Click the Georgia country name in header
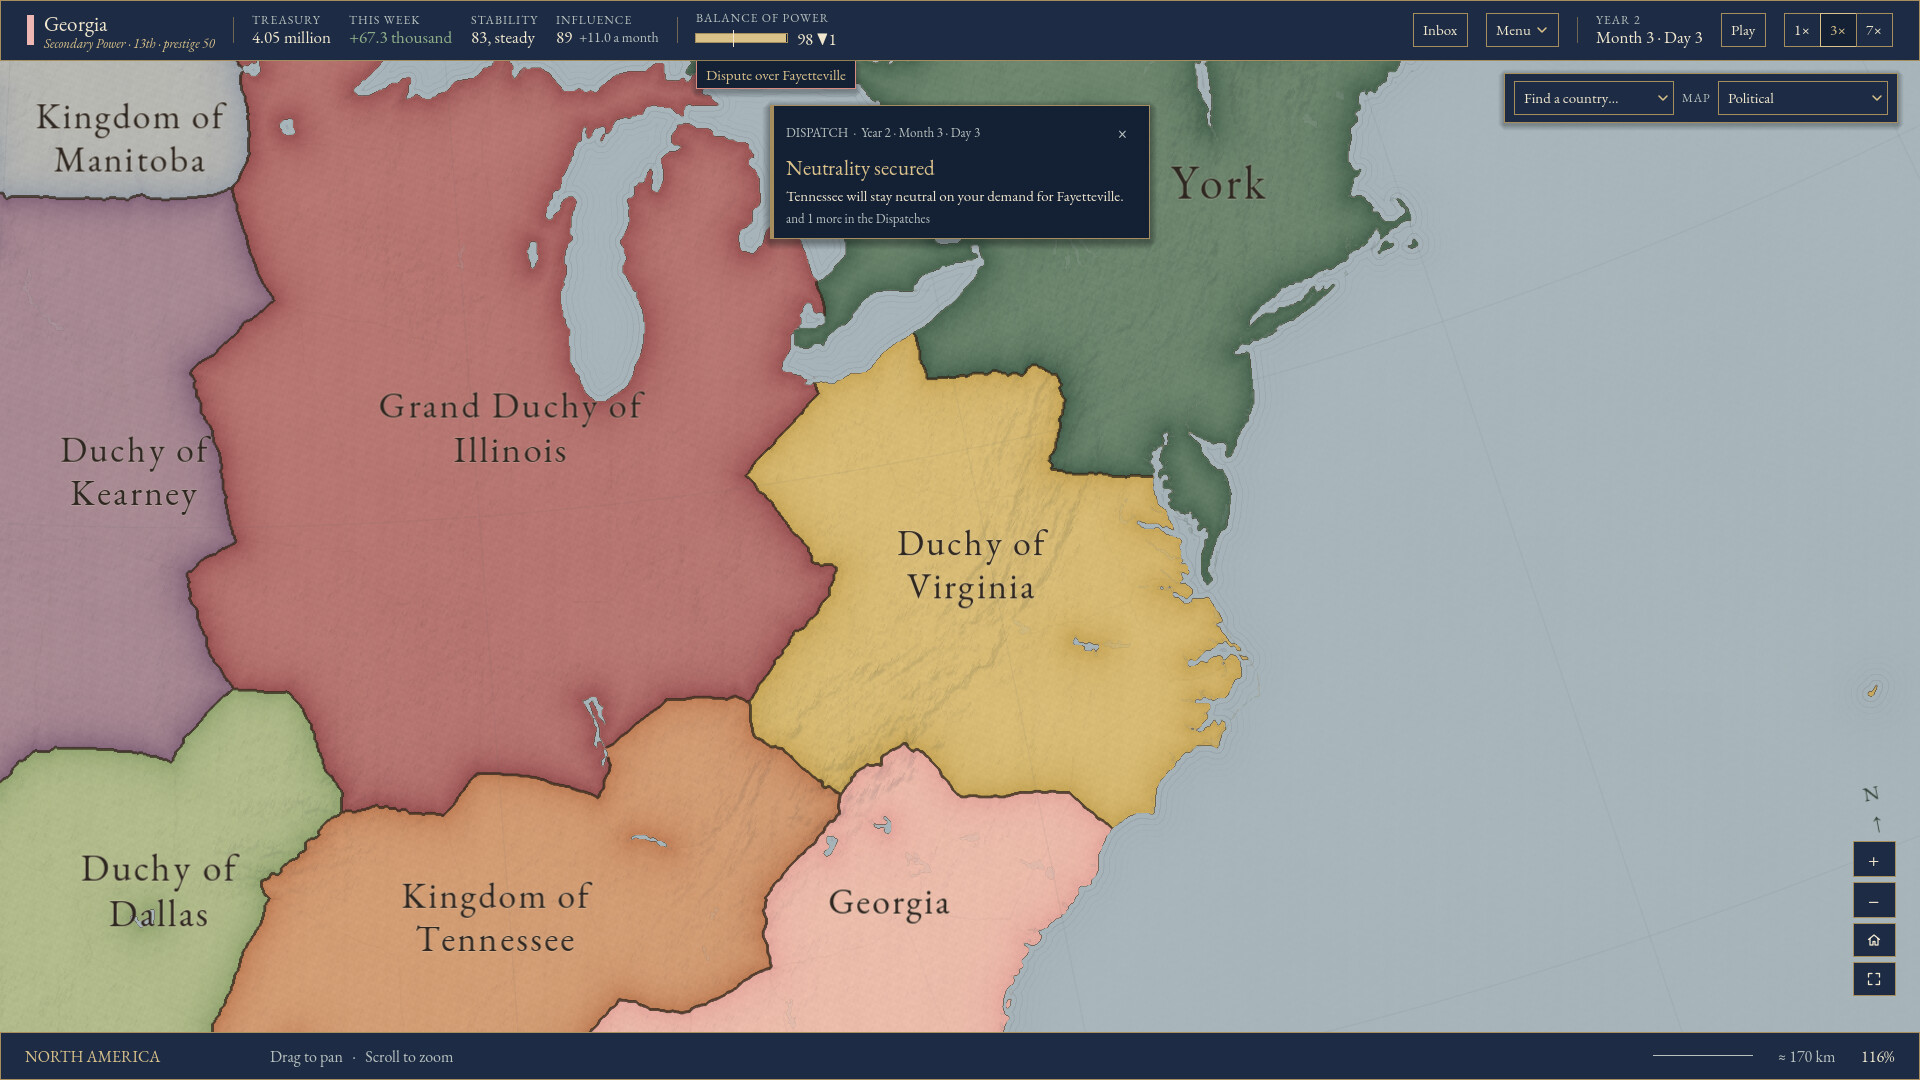 click(76, 24)
